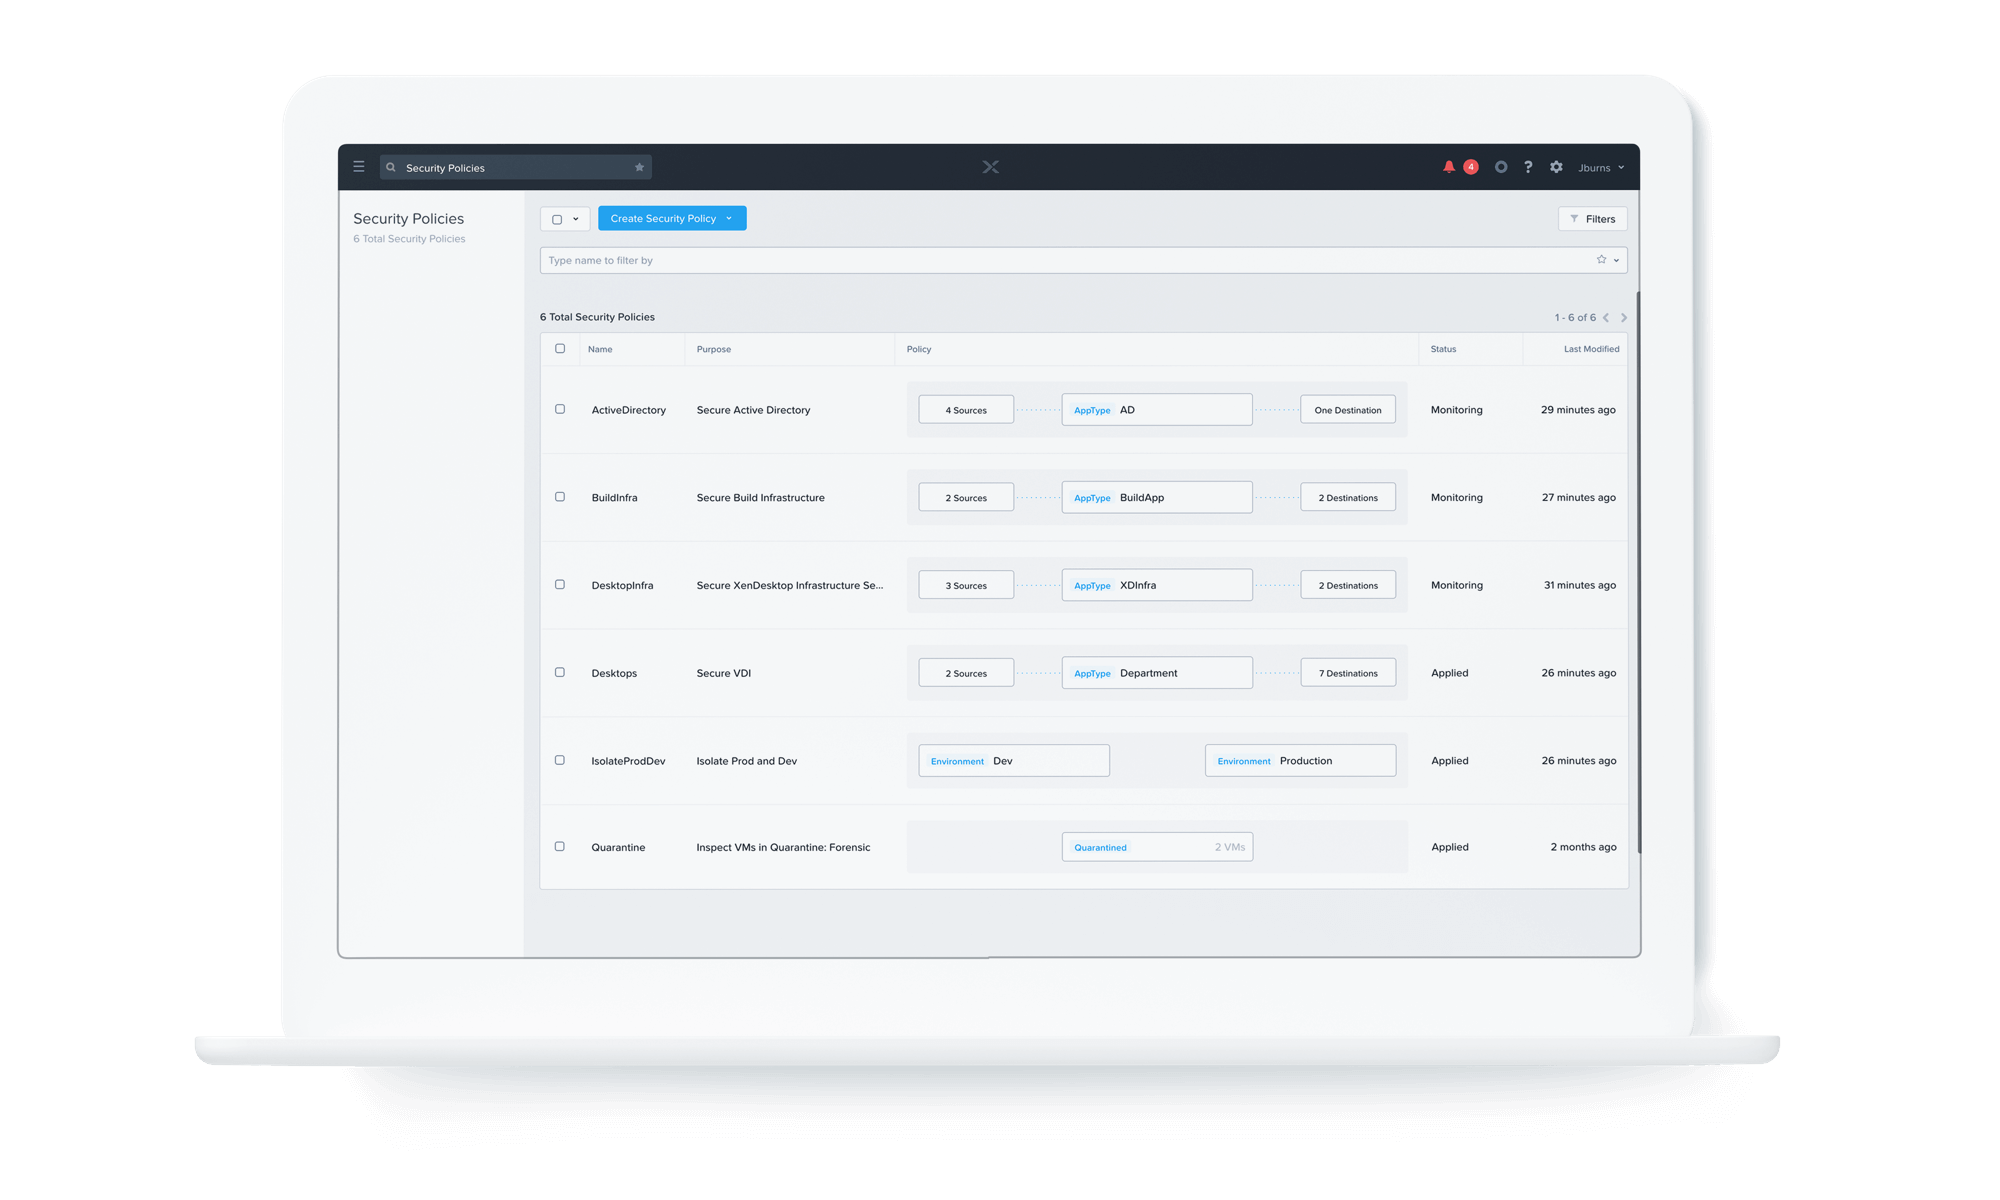2000x1200 pixels.
Task: Expand the Create Security Policy dropdown
Action: pos(729,219)
